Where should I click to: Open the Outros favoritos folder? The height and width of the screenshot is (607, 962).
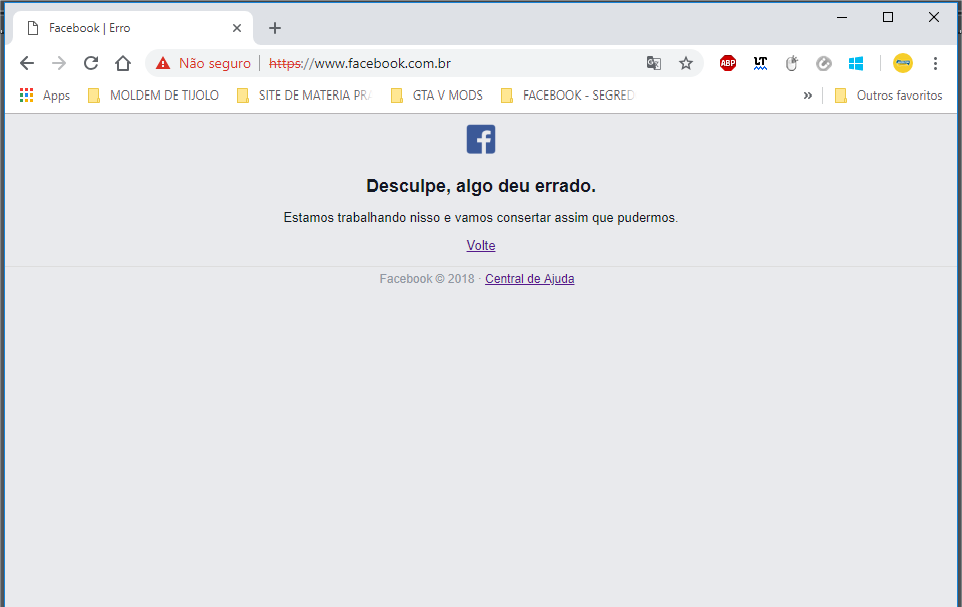[888, 95]
